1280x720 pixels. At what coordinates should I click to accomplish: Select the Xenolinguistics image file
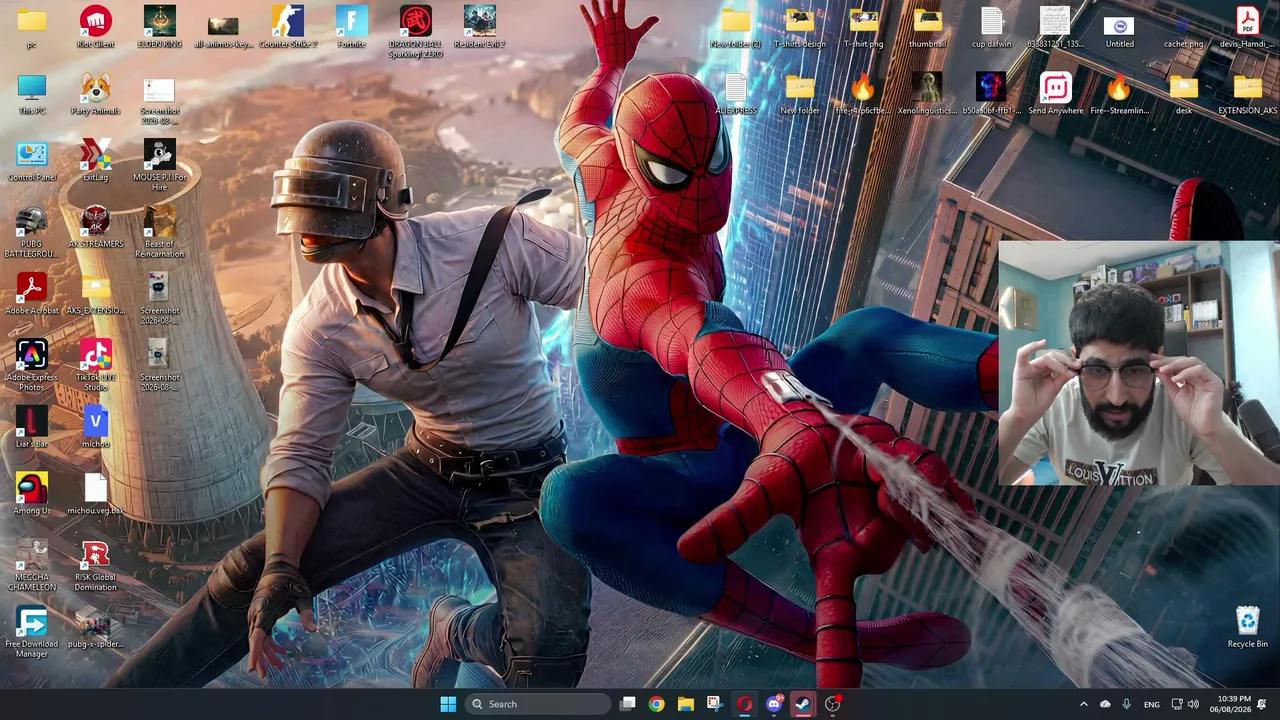coord(927,94)
